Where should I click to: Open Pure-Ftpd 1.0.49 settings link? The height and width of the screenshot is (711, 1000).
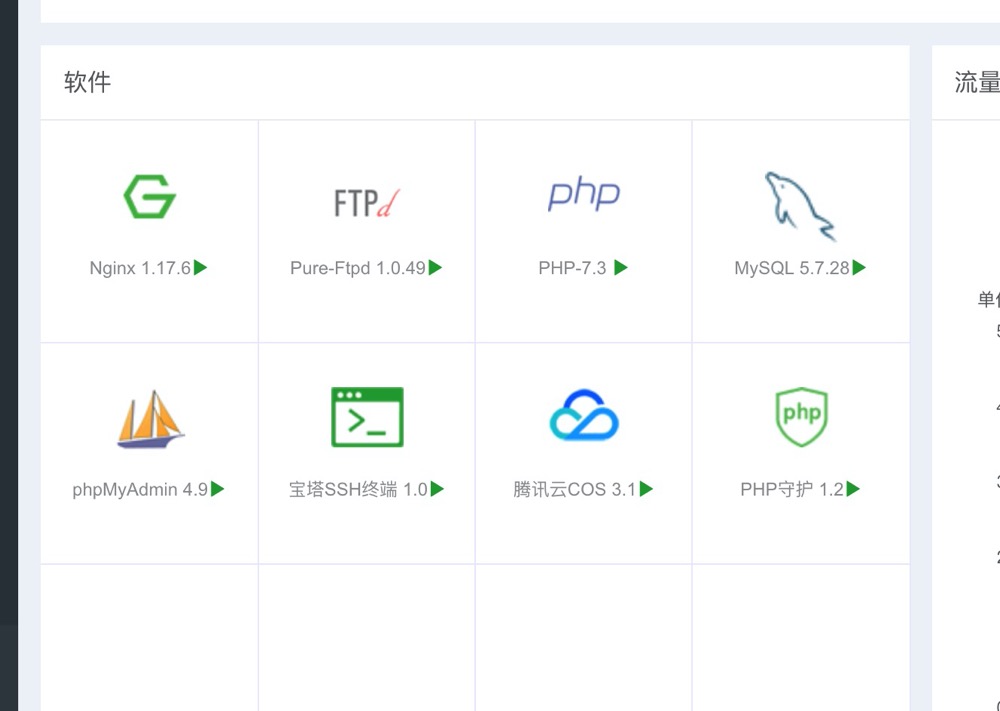[x=358, y=268]
